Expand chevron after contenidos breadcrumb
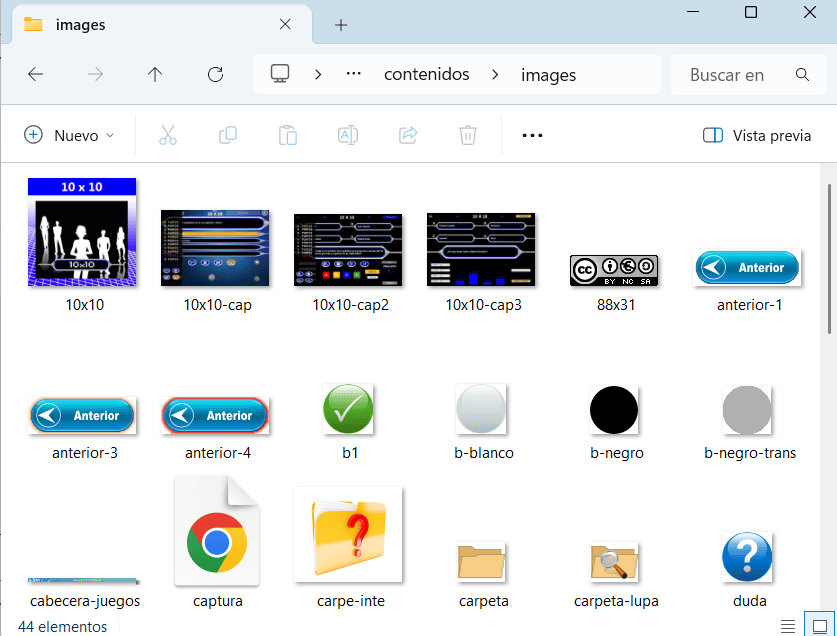 pyautogui.click(x=494, y=74)
